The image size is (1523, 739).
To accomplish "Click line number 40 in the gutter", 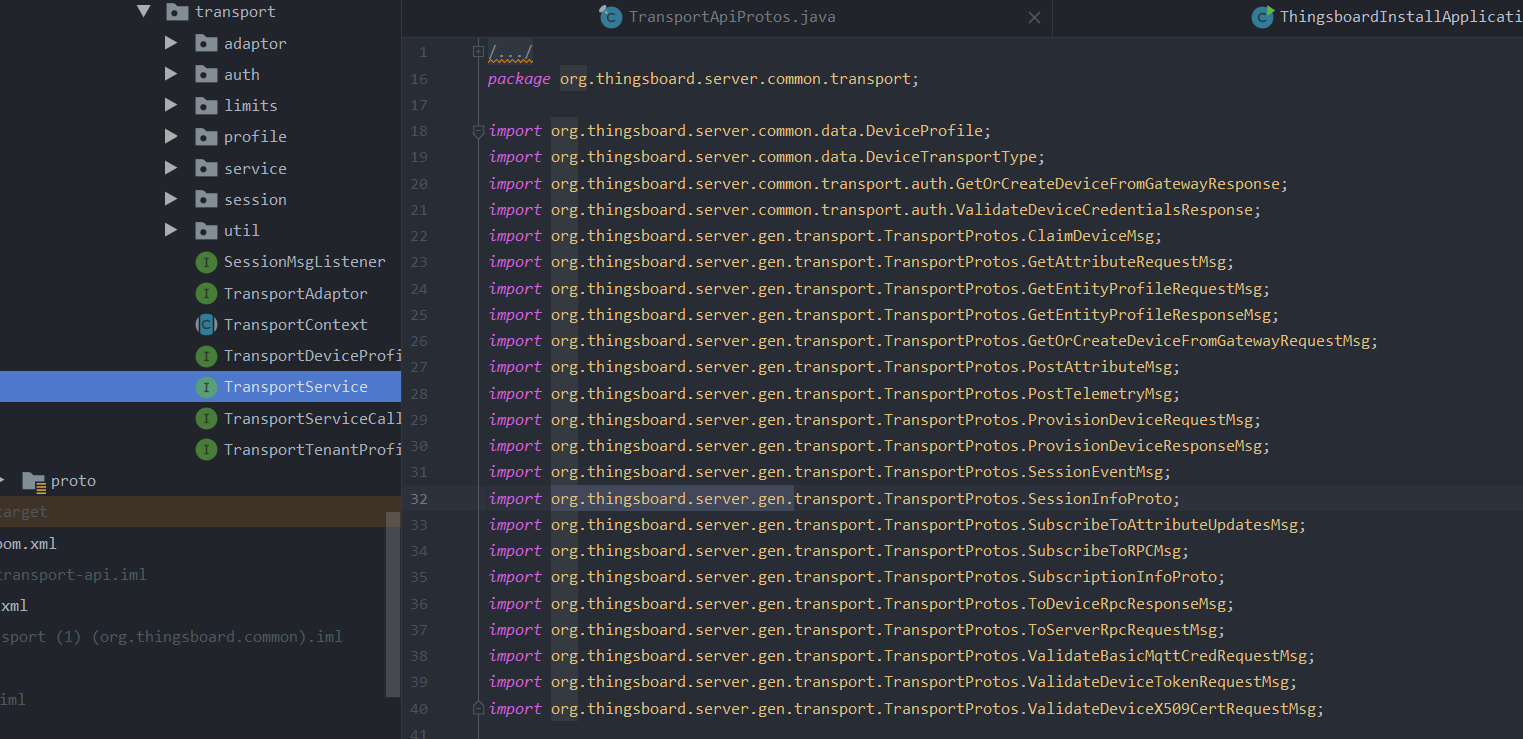I will point(418,709).
